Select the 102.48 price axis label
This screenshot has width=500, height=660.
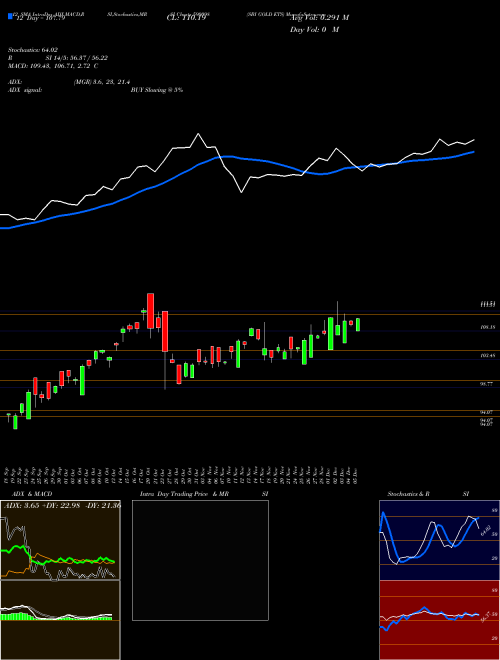pyautogui.click(x=487, y=356)
